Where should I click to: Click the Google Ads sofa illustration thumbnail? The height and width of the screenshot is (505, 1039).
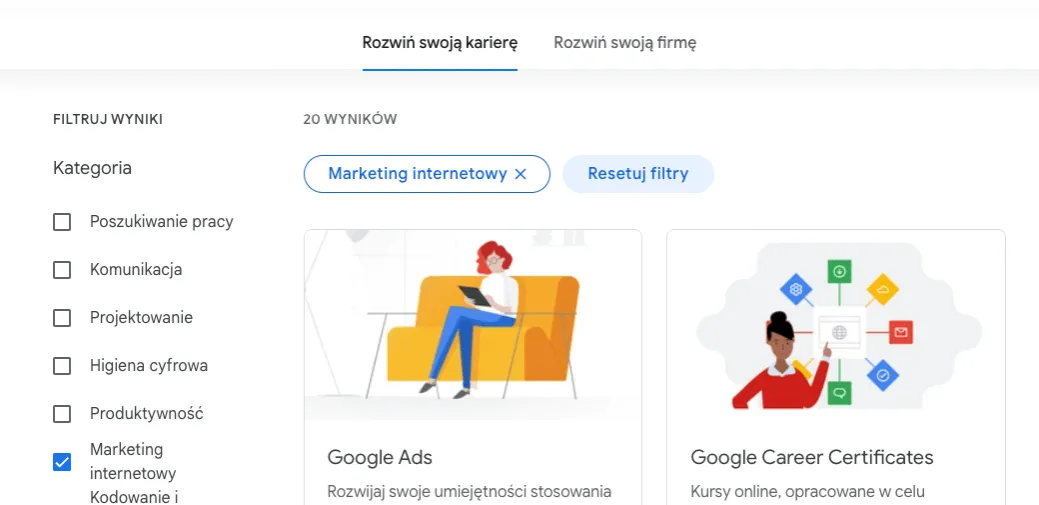pyautogui.click(x=472, y=325)
